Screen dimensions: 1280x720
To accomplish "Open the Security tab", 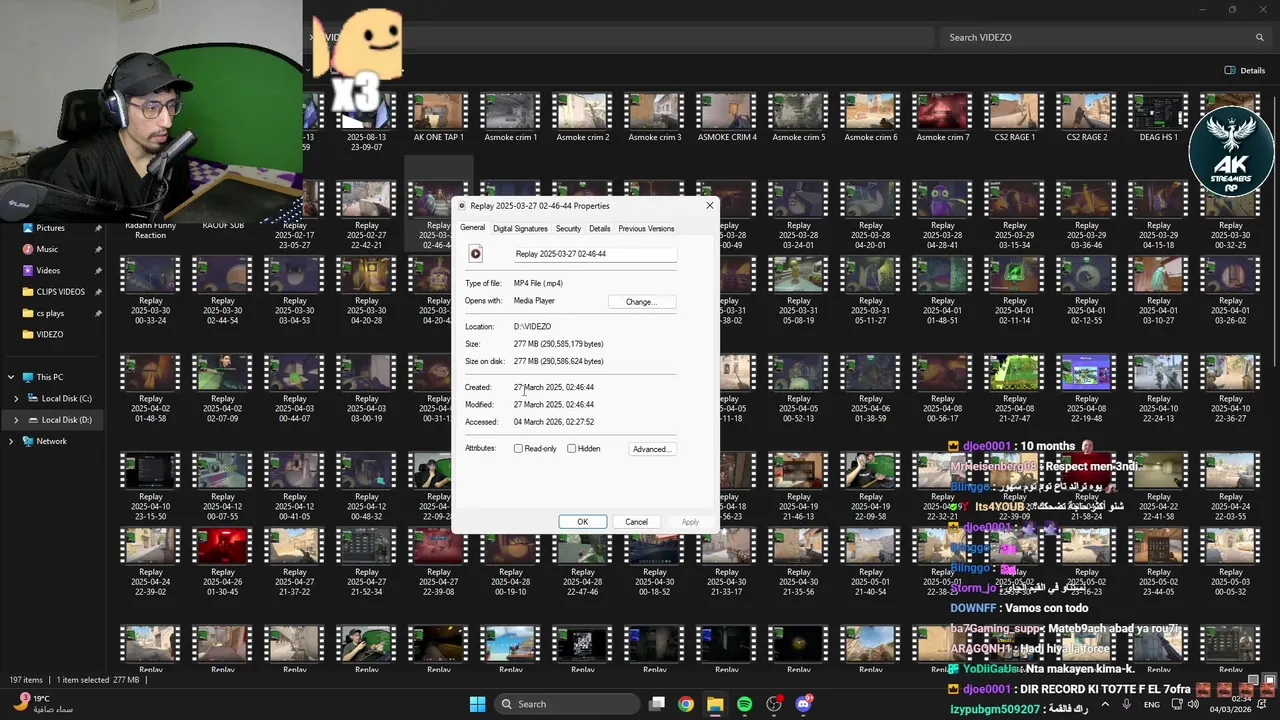I will click(x=568, y=228).
